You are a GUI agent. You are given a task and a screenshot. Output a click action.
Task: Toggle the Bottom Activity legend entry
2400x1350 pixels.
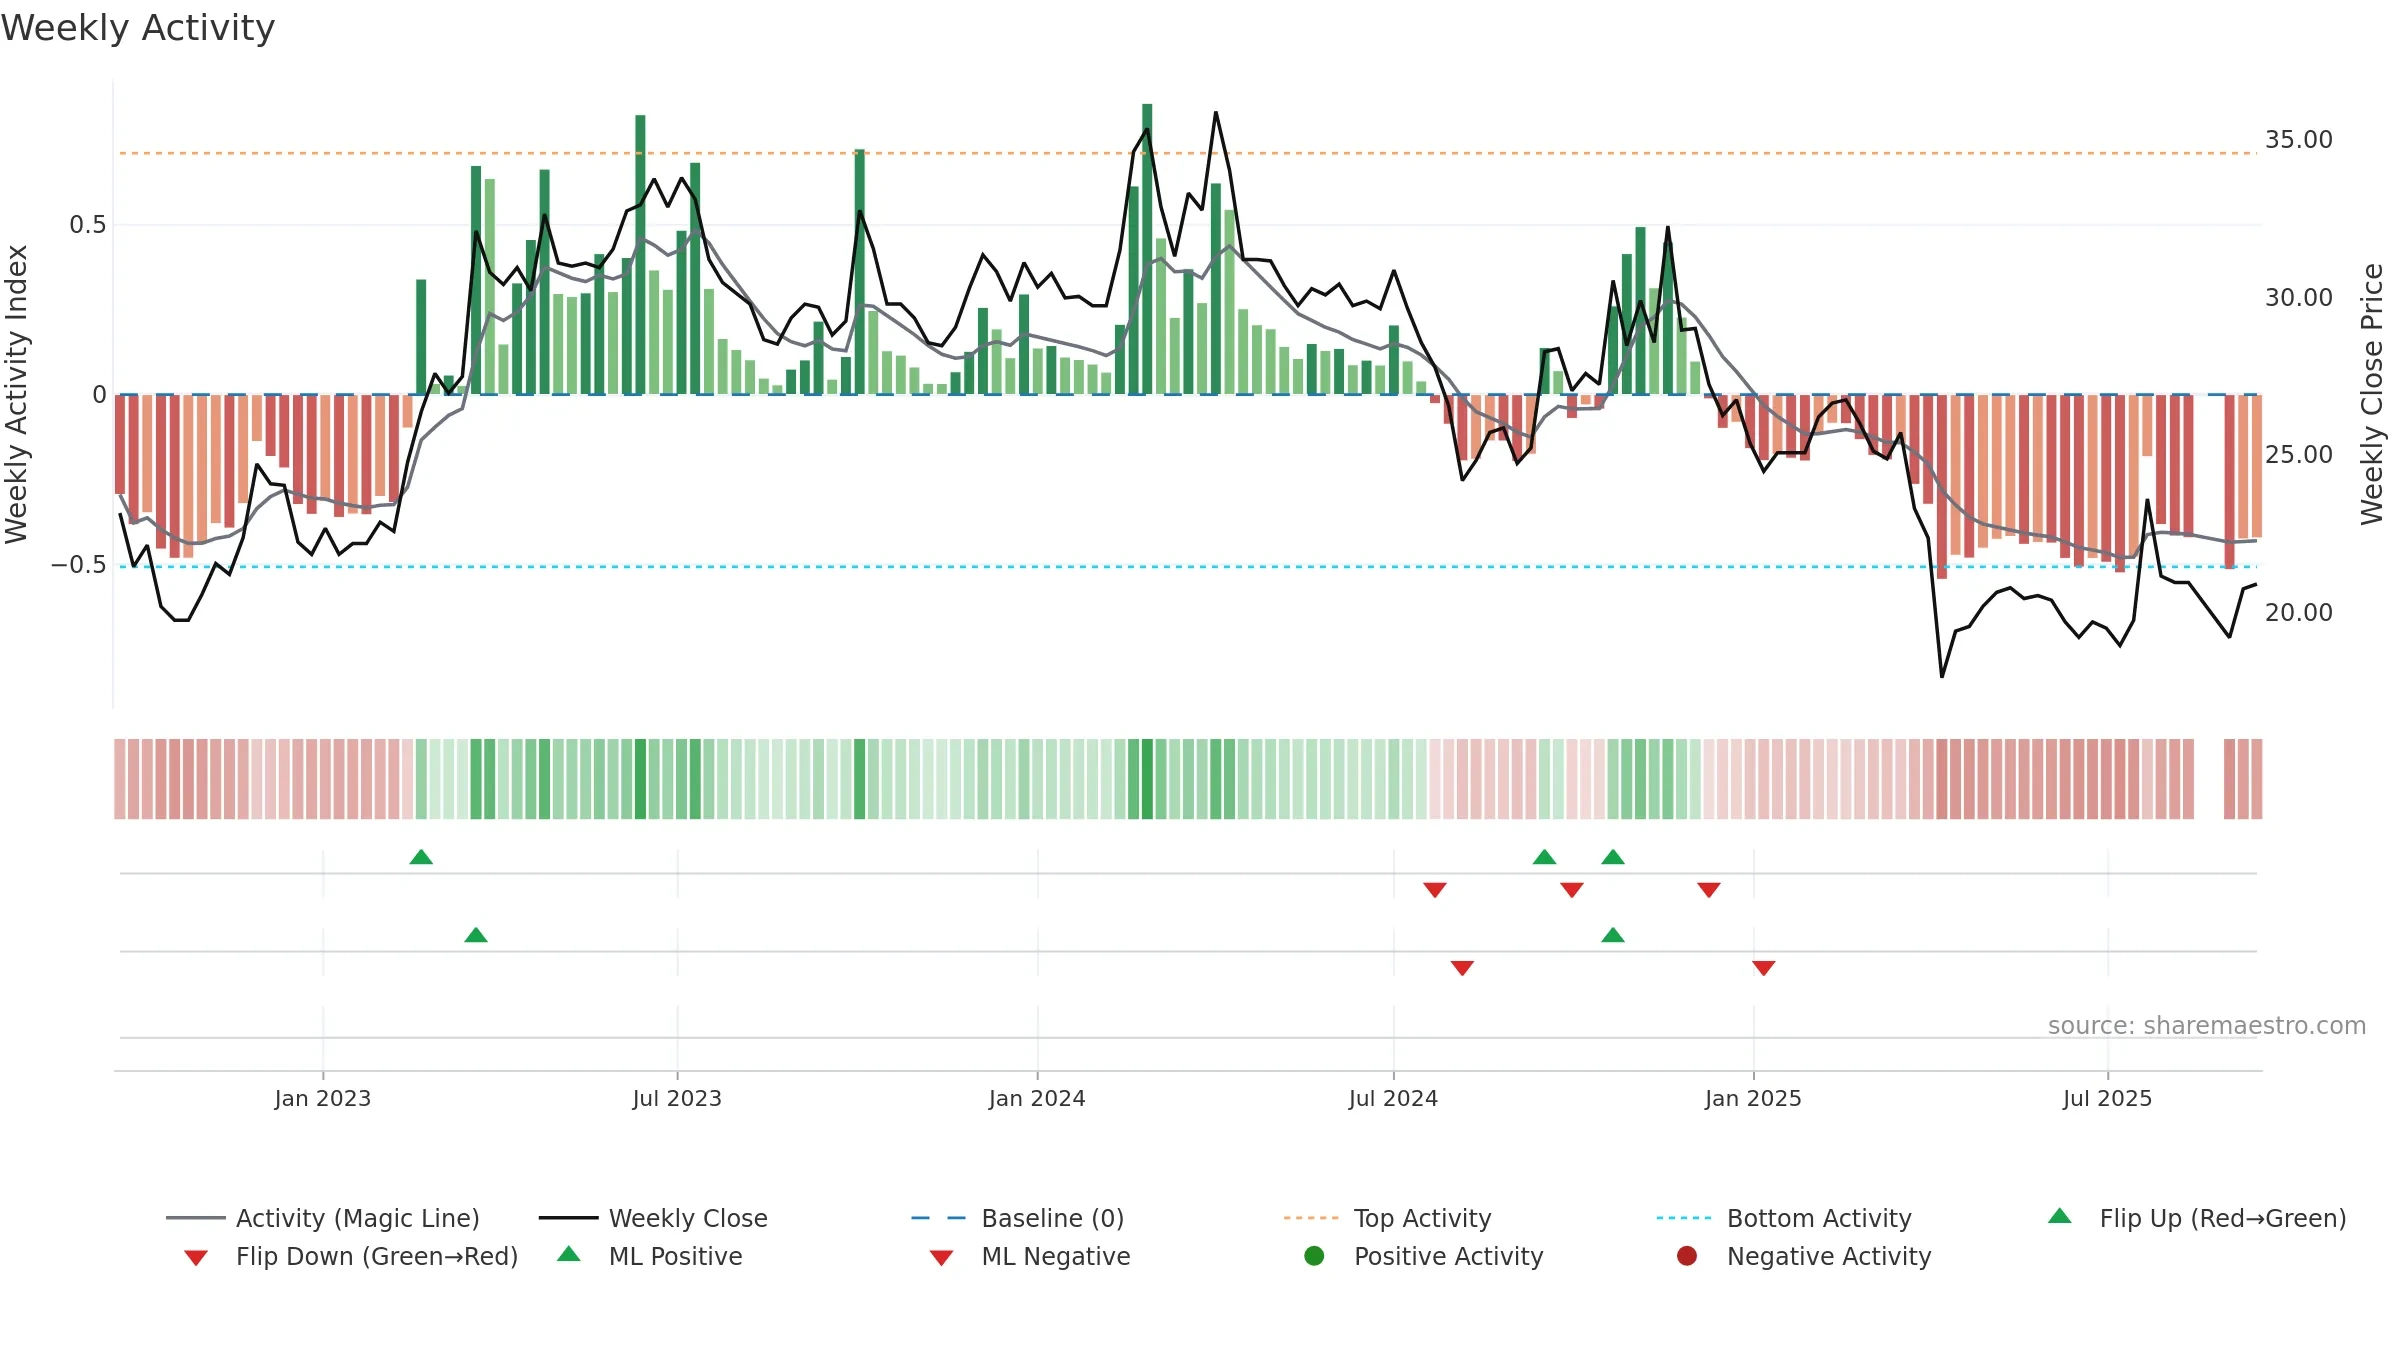(x=1784, y=1218)
